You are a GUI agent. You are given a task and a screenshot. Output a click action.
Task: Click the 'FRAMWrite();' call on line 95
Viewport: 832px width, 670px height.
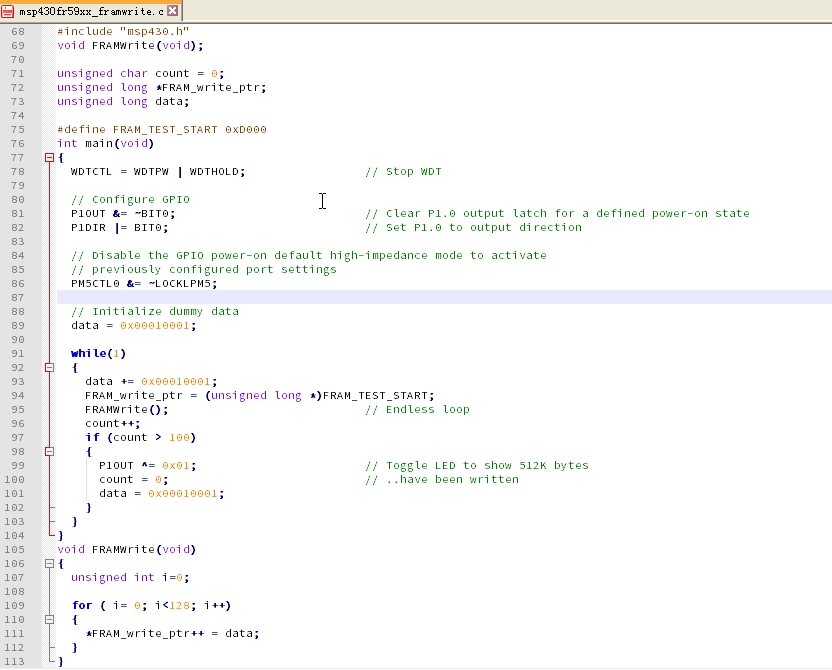coord(127,410)
